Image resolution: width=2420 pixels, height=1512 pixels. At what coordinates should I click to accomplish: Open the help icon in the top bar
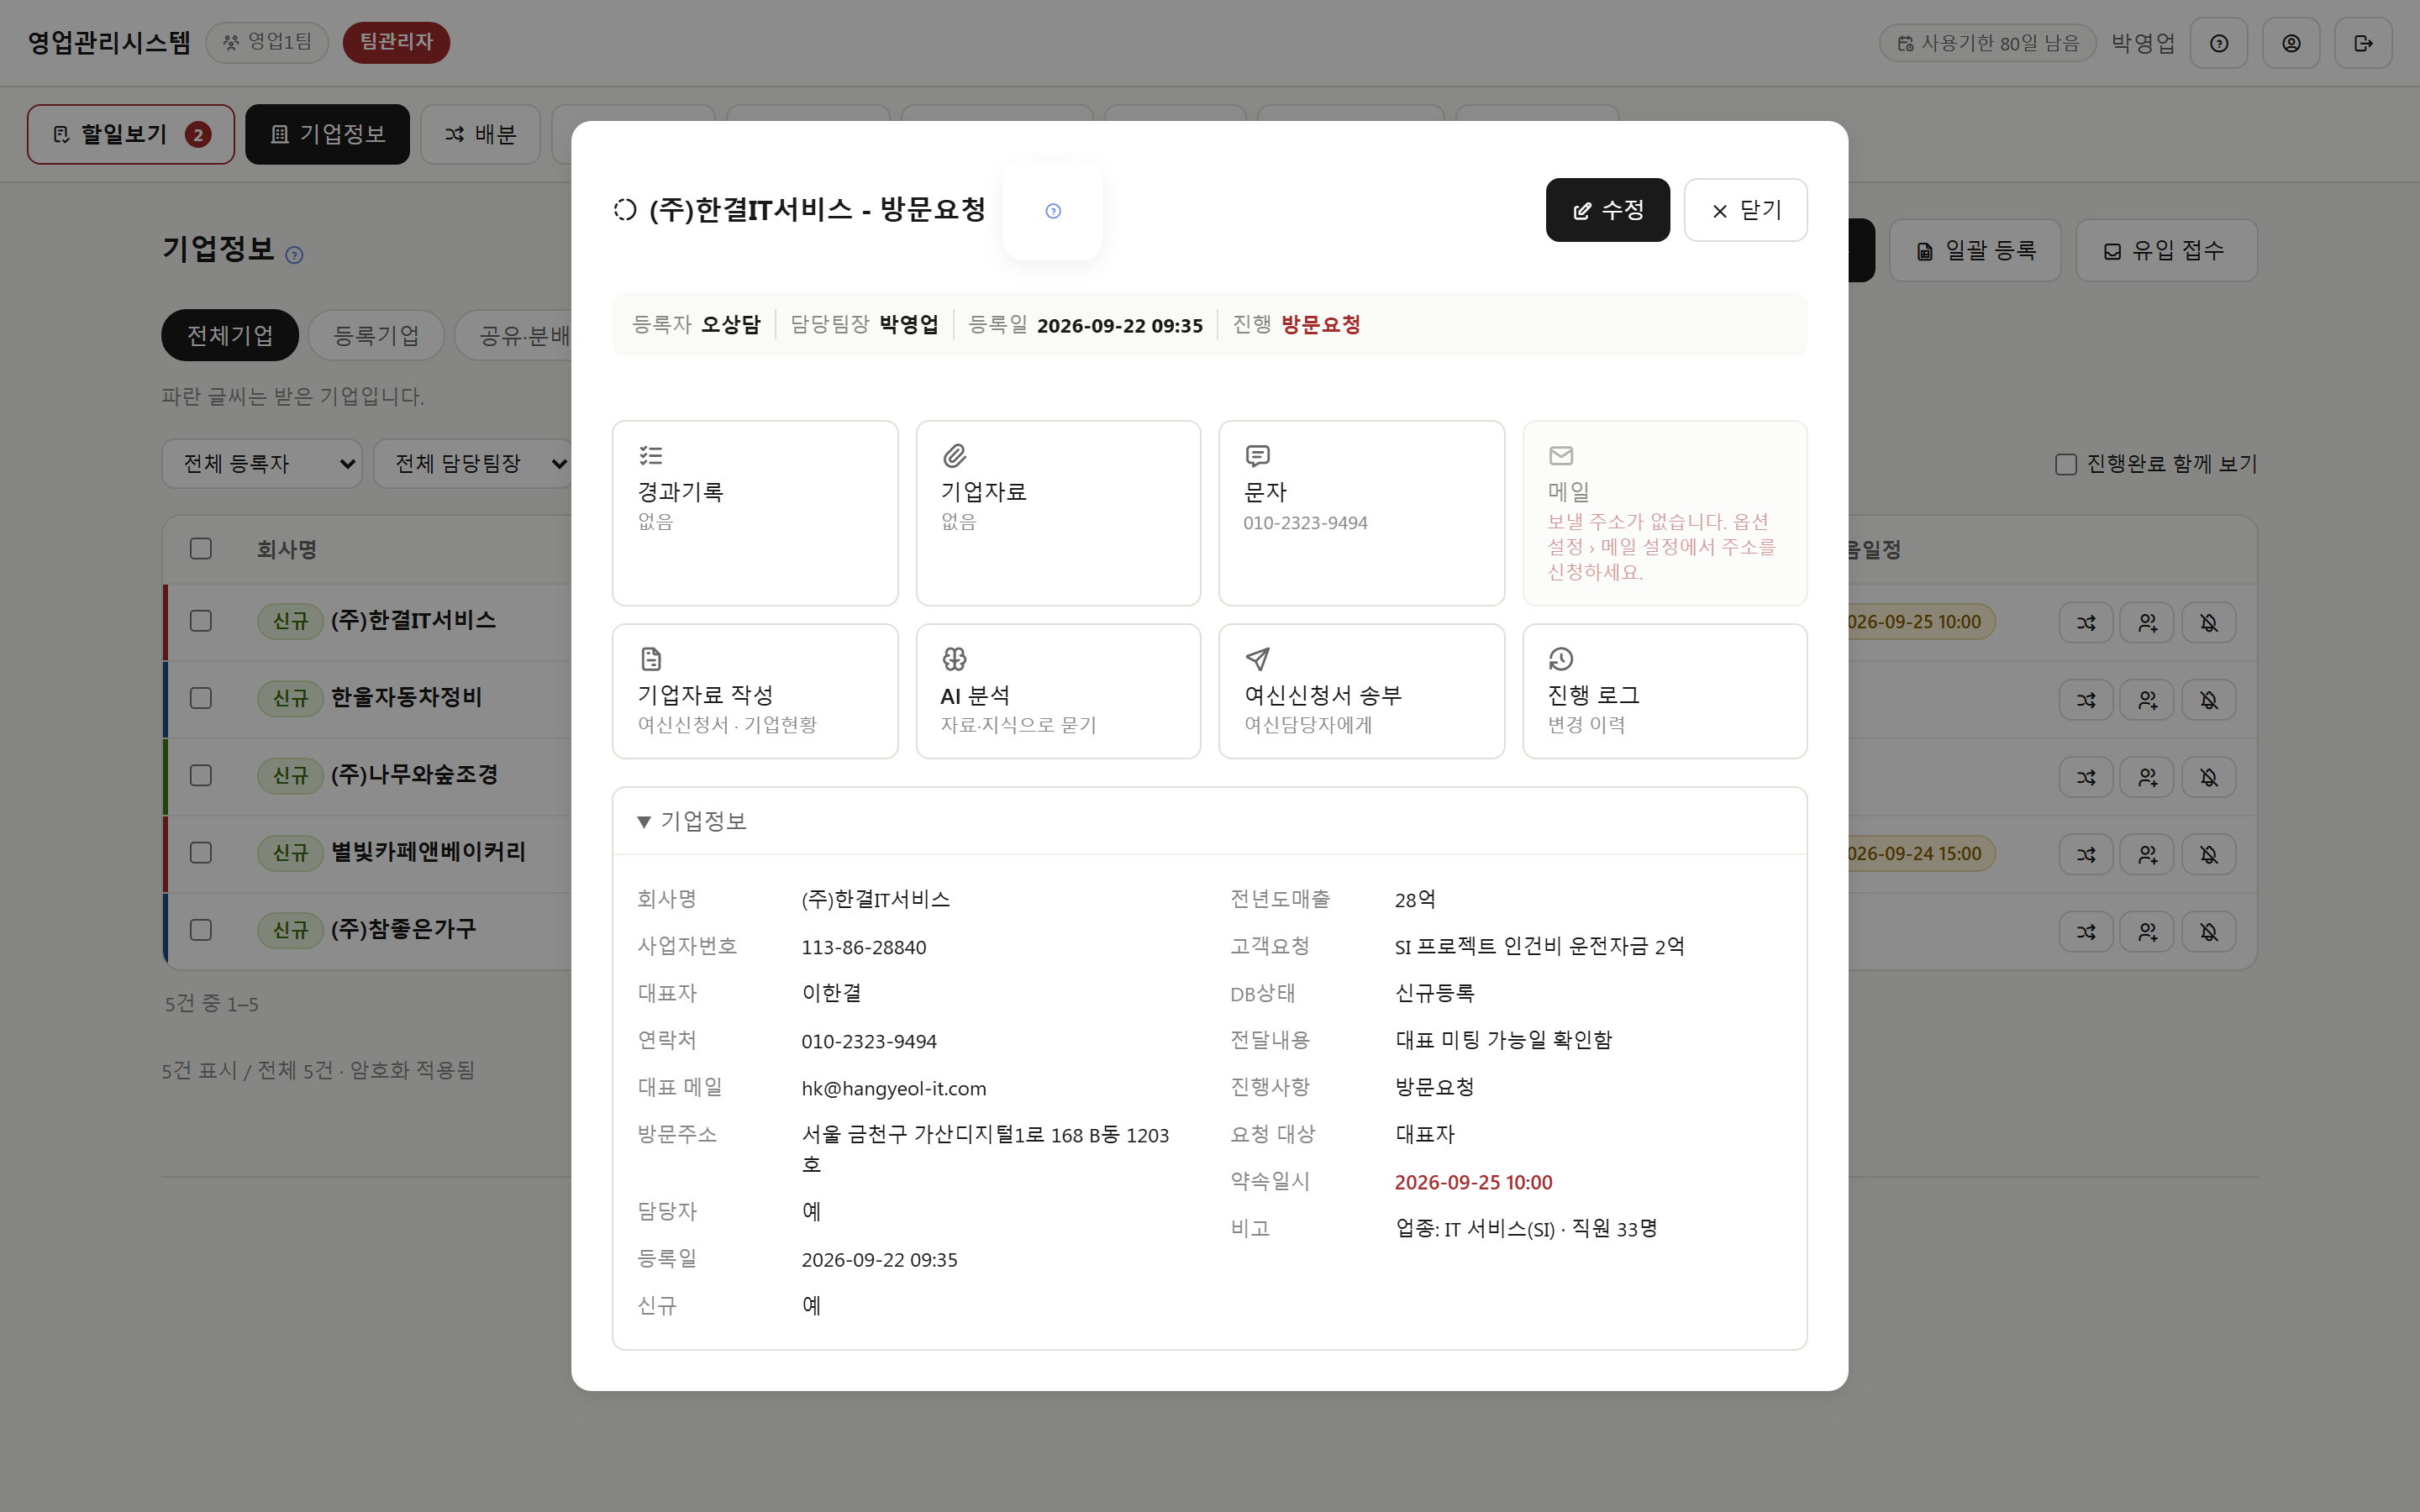point(2219,43)
